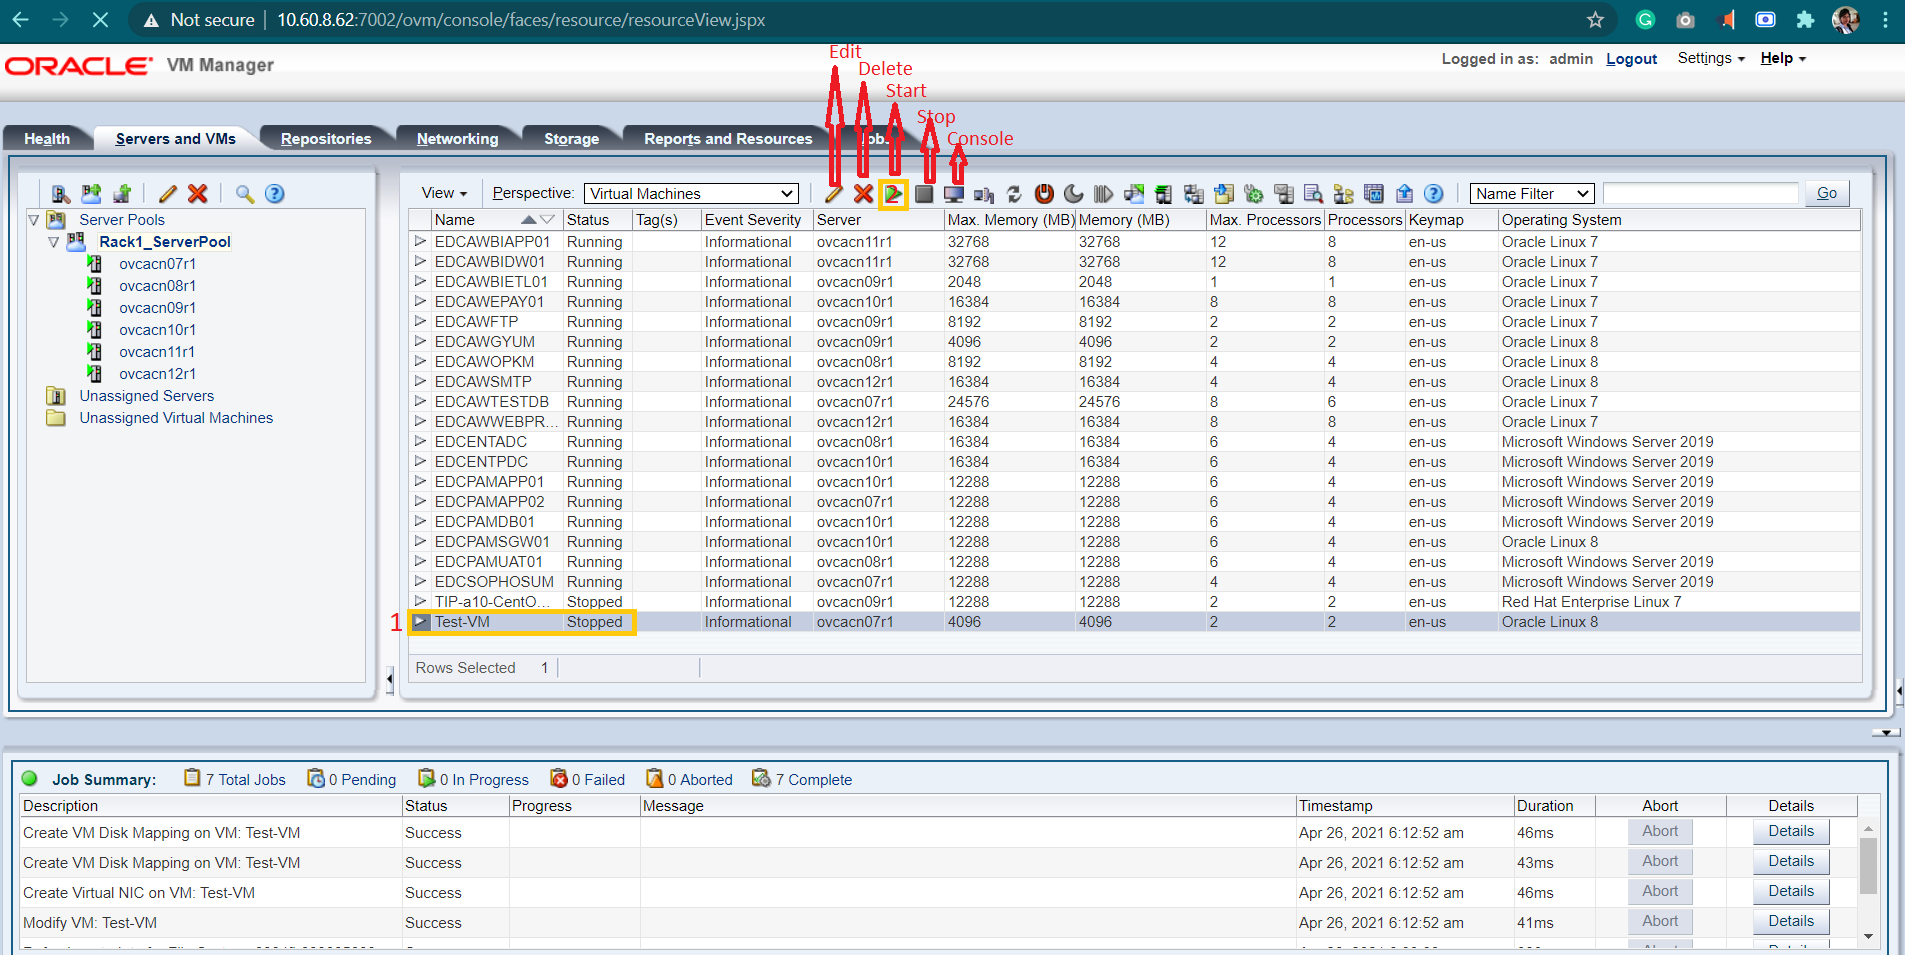Open the Name Filter dropdown

(x=1532, y=193)
